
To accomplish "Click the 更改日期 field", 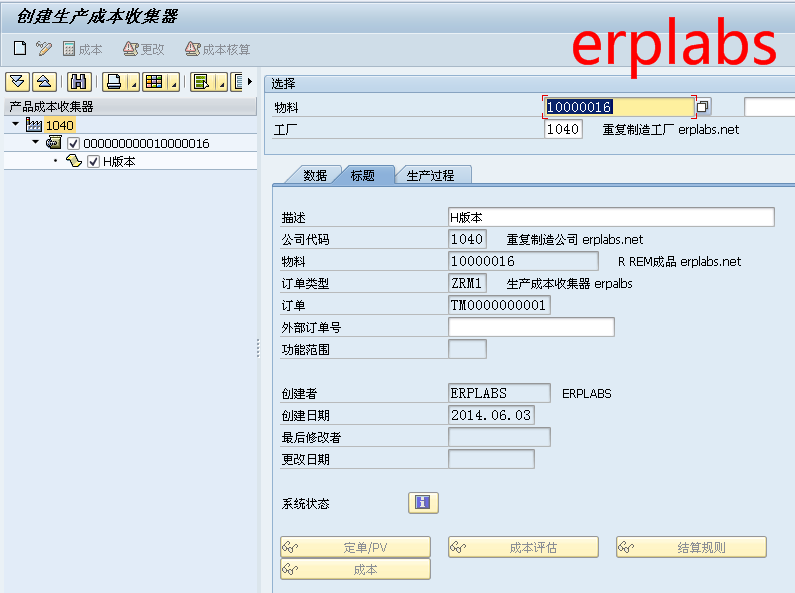I will tap(491, 459).
